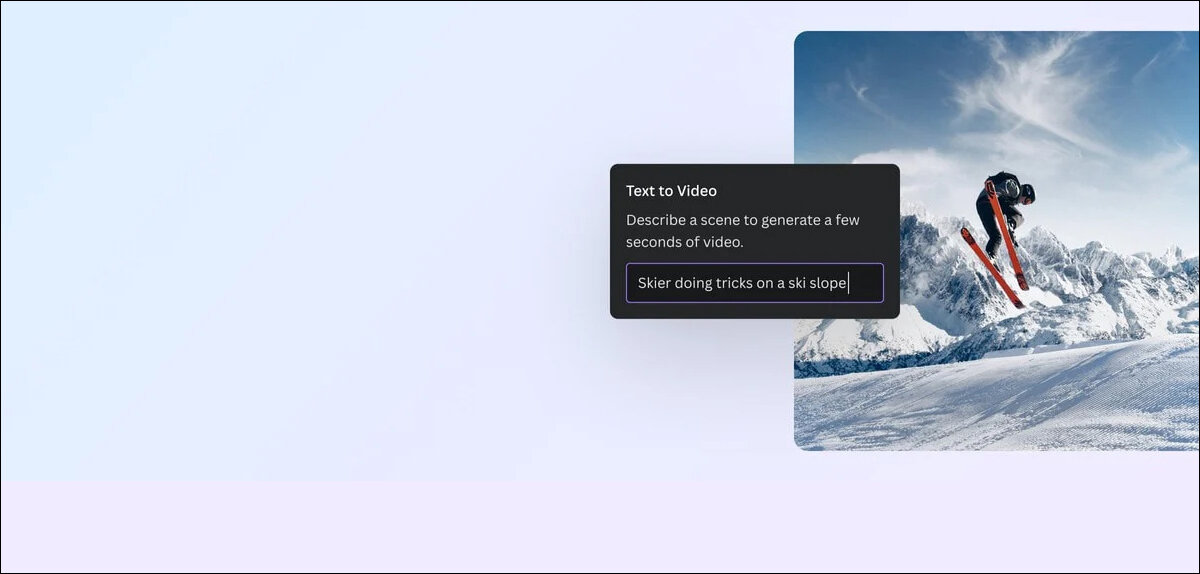Click the scene description input field
1200x574 pixels.
pyautogui.click(x=755, y=283)
